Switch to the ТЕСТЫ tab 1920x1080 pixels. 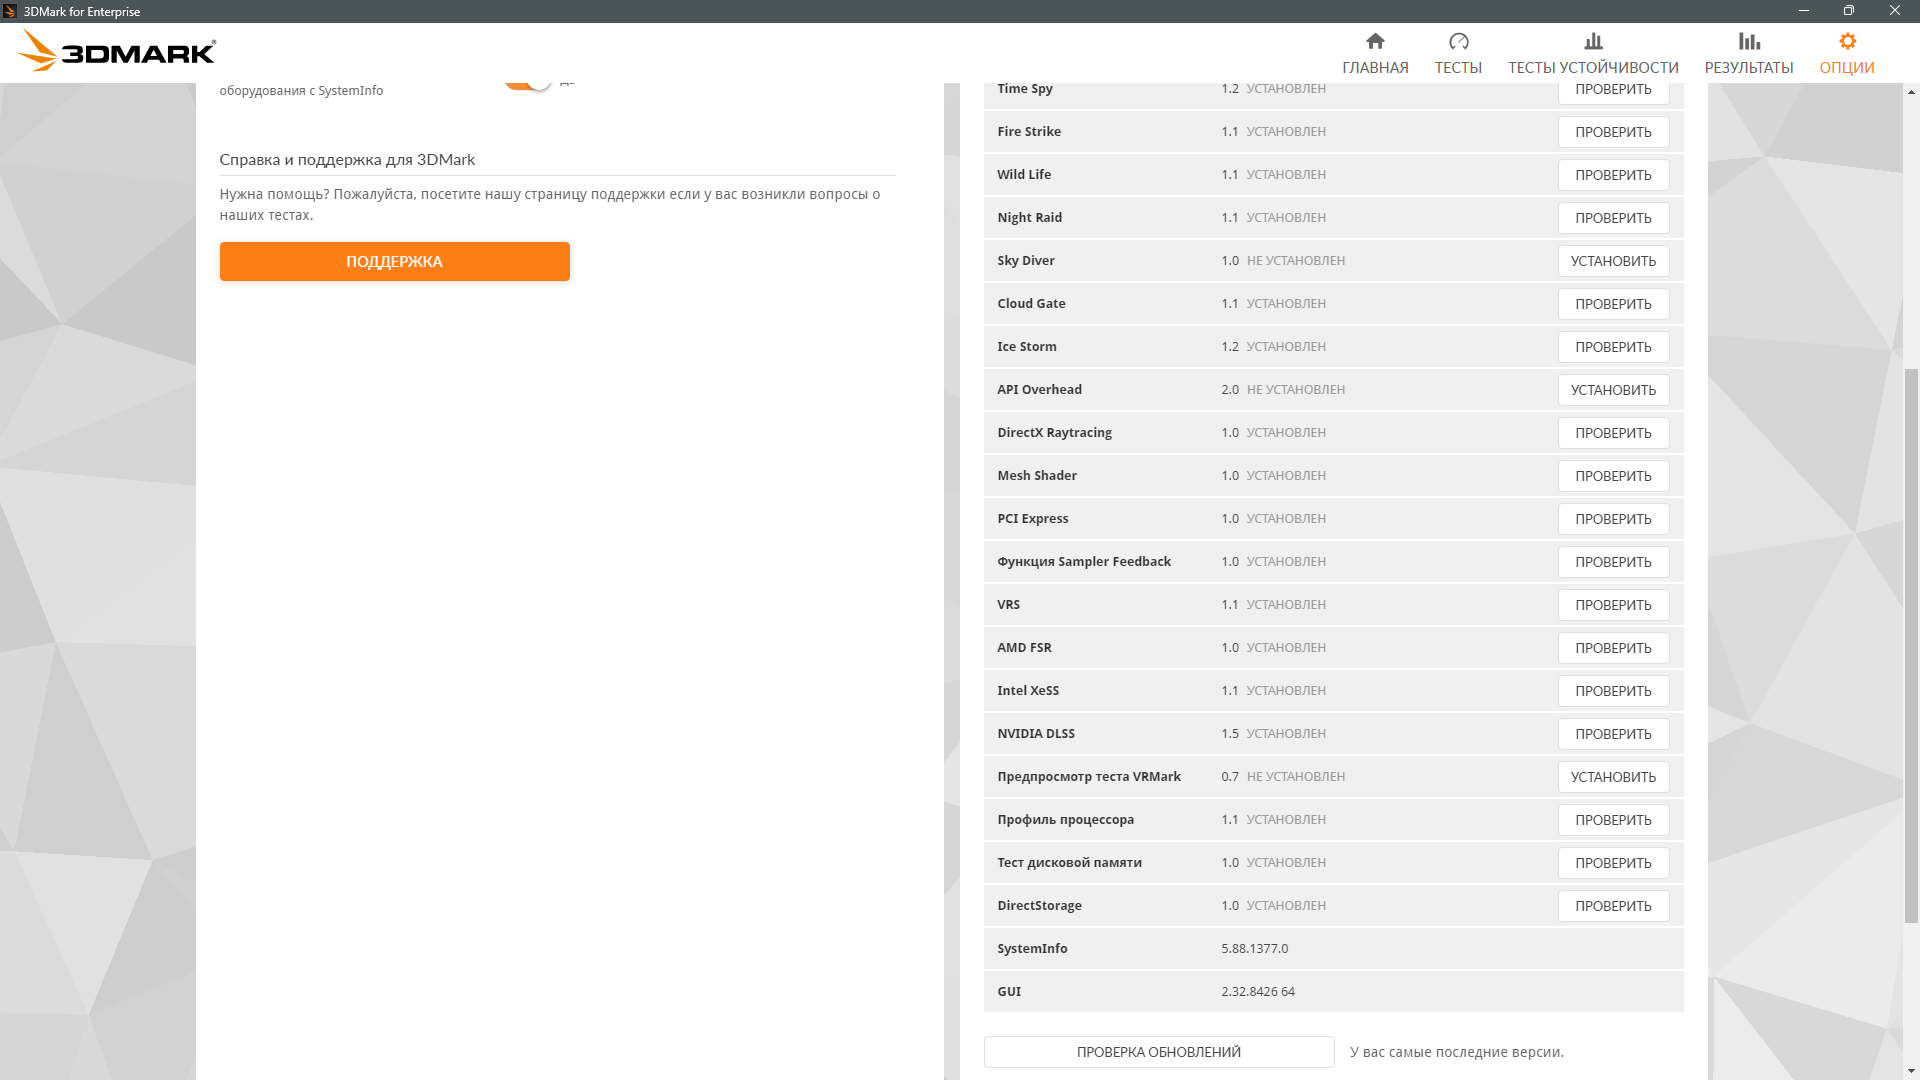point(1458,67)
